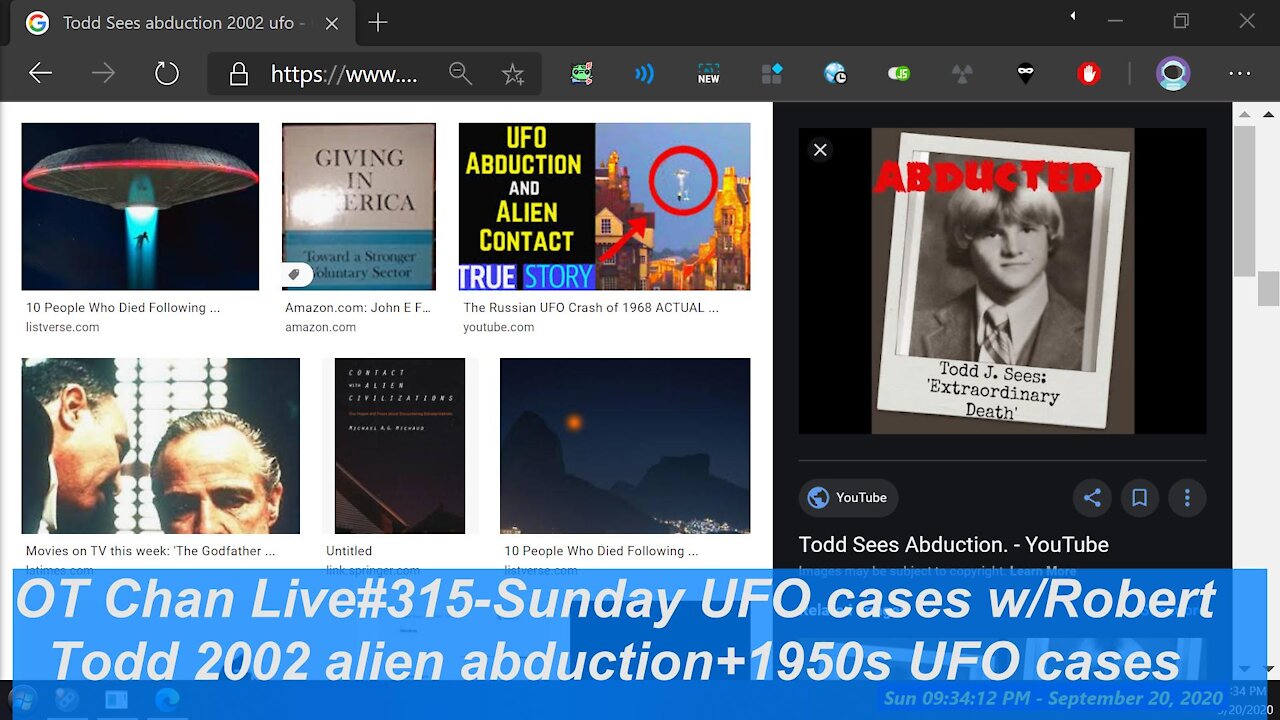
Task: Click the amazon.com source text
Action: pyautogui.click(x=320, y=327)
